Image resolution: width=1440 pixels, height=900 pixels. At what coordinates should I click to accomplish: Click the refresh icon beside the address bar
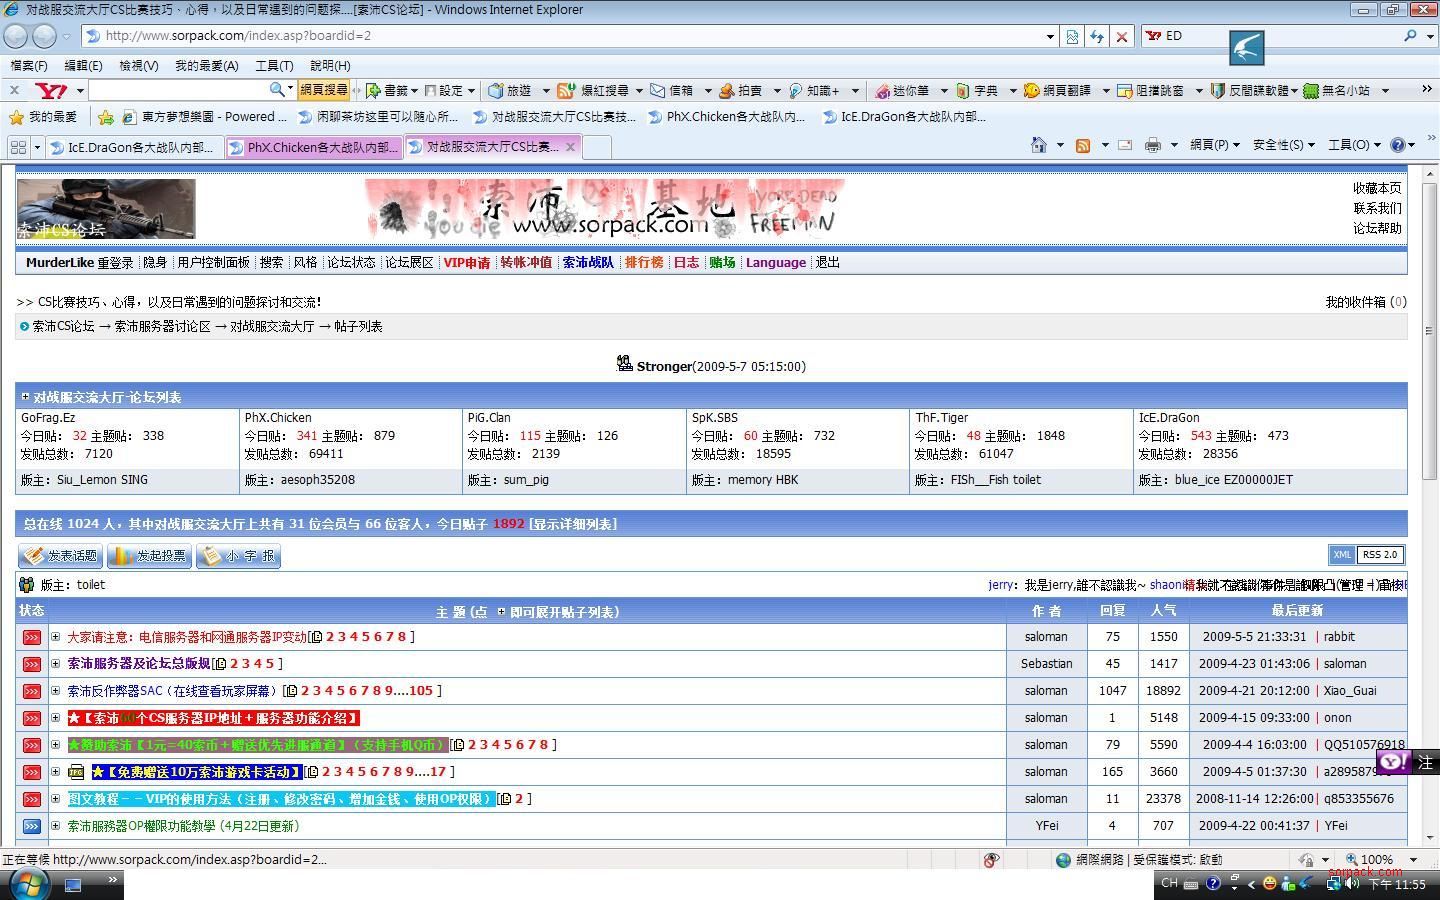point(1097,36)
